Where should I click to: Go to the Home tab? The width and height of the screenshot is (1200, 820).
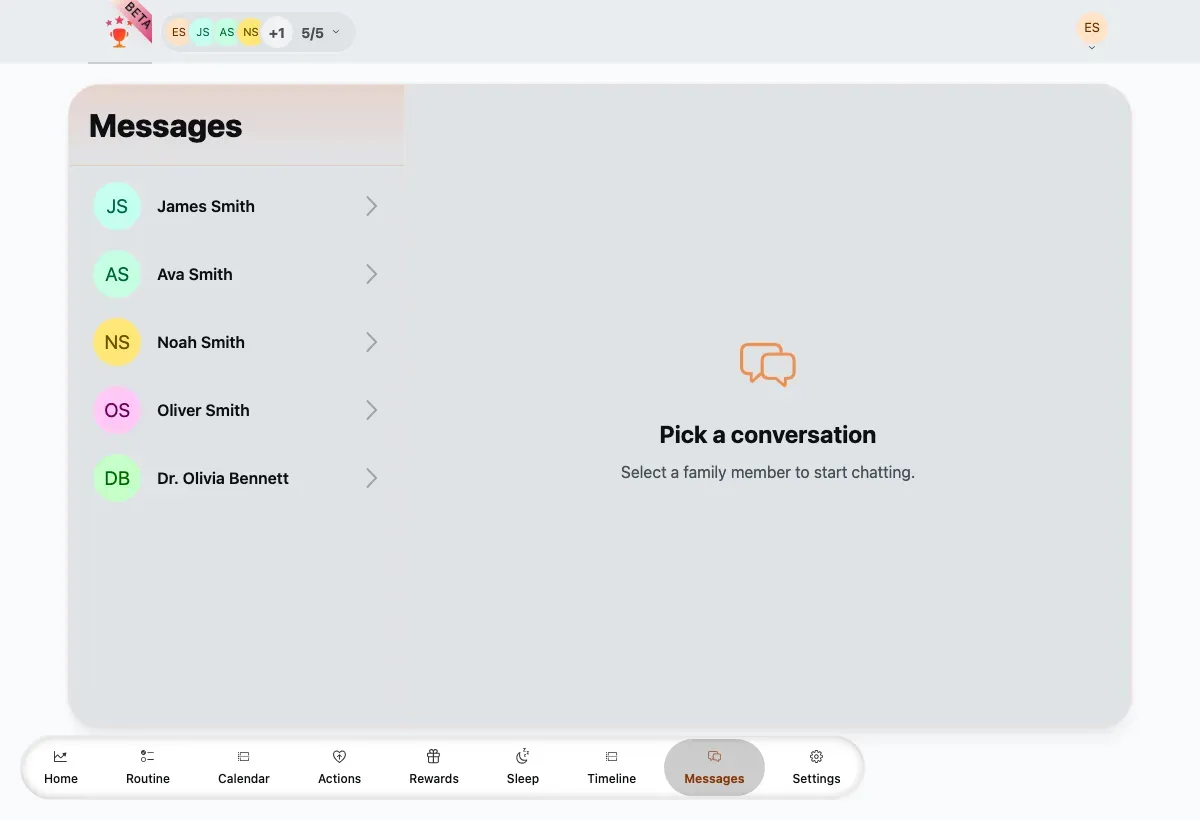61,767
